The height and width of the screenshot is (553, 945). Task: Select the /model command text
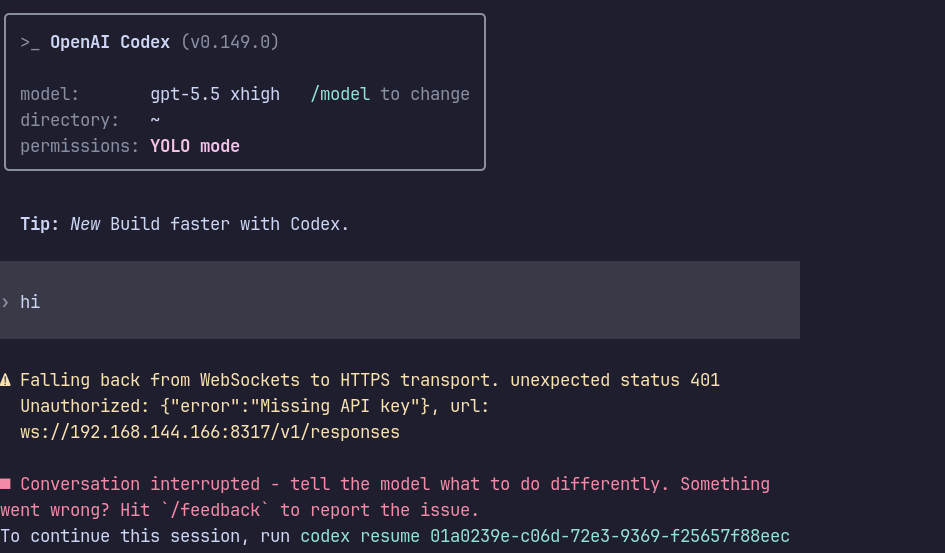click(x=340, y=95)
